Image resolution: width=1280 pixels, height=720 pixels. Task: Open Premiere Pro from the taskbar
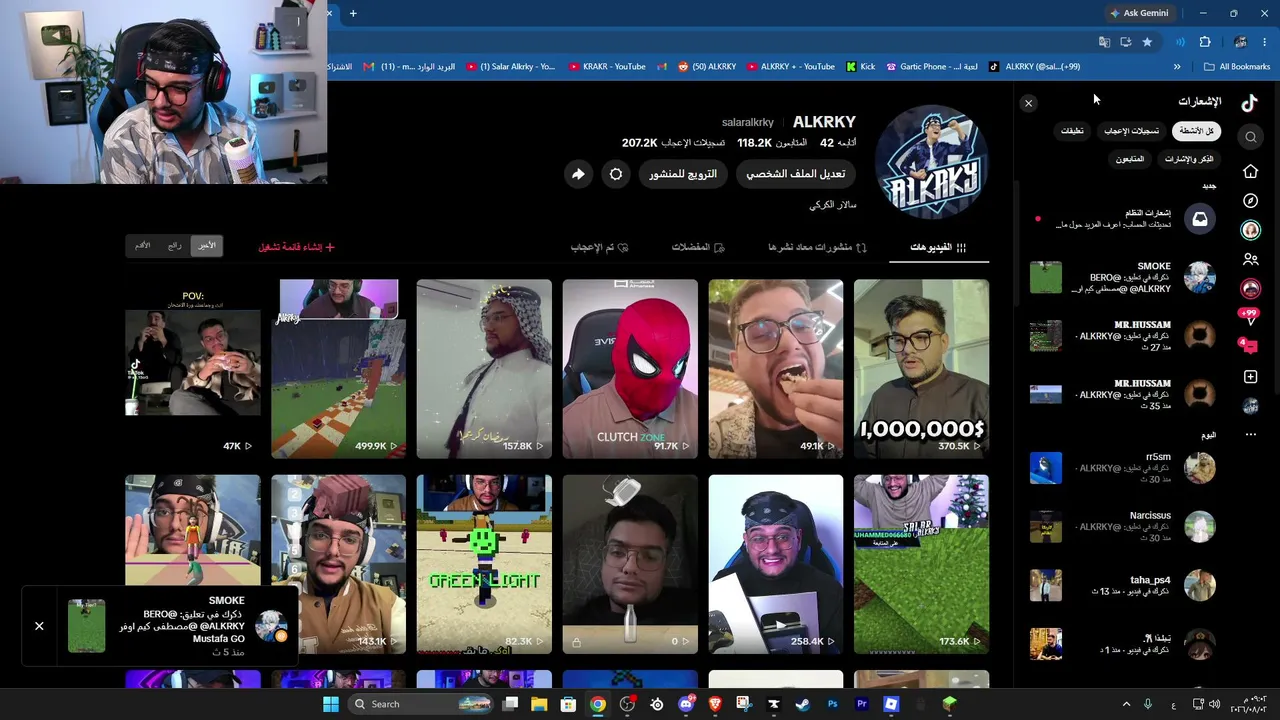[861, 704]
